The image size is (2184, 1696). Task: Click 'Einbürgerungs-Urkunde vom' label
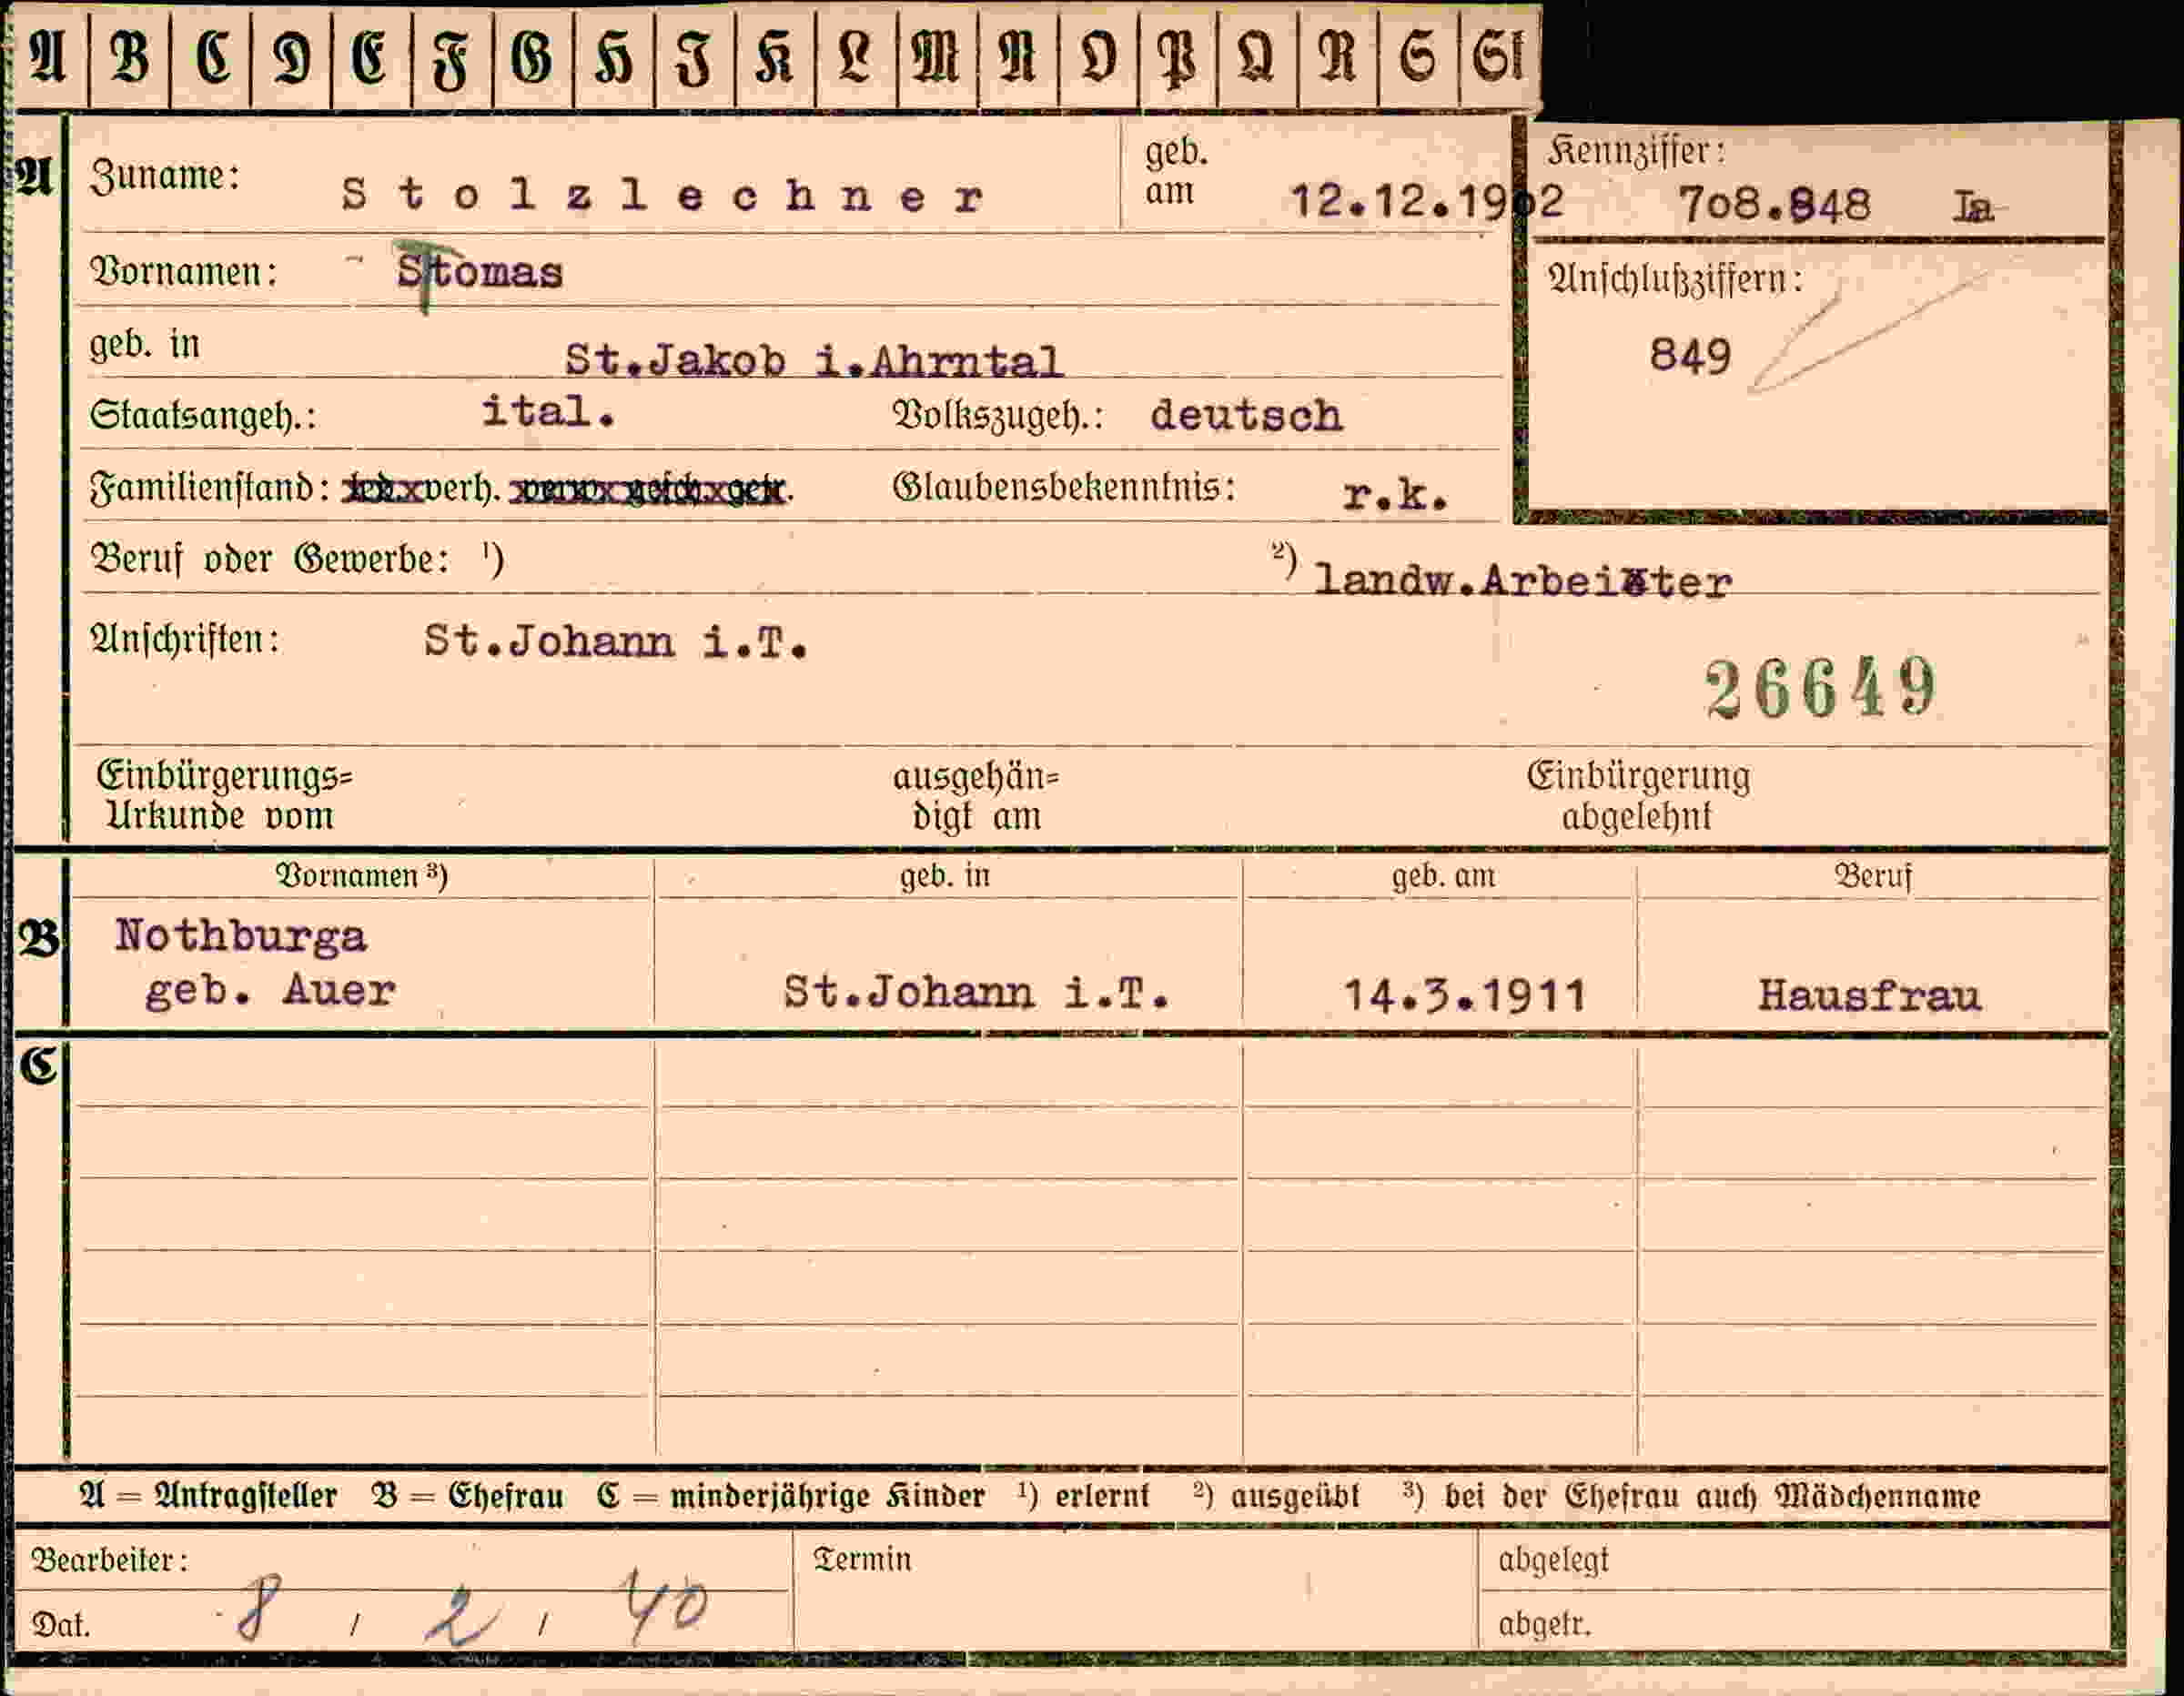point(224,796)
